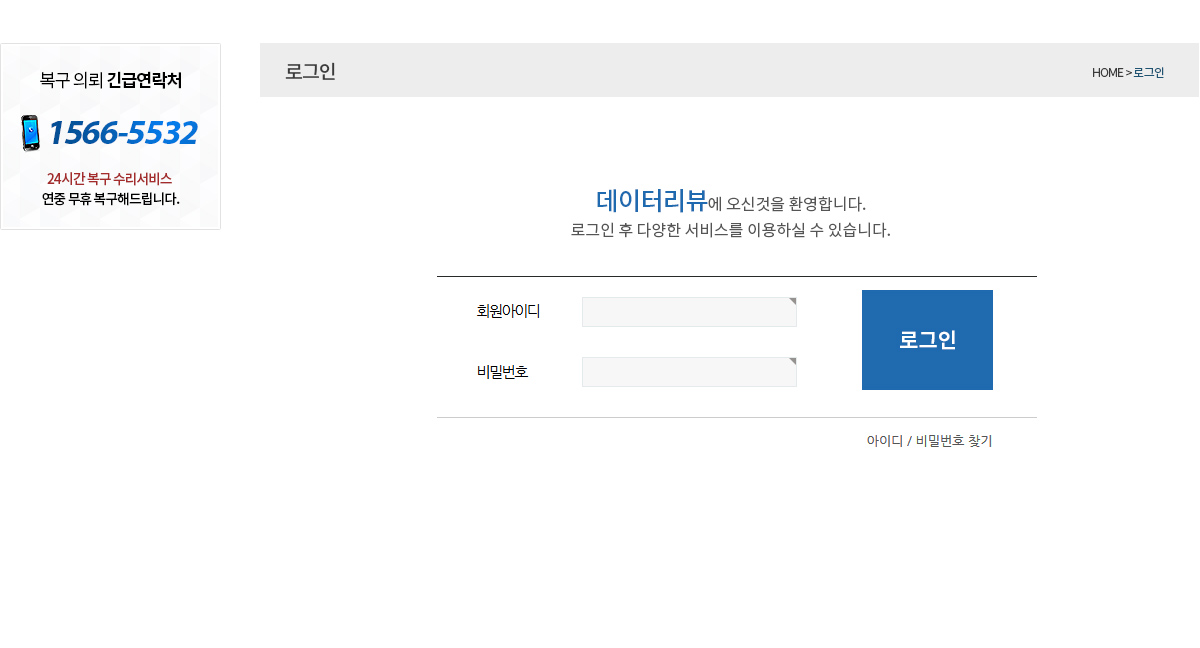
Task: Click the 연중 무휴 복구해드립니다. text
Action: click(x=110, y=198)
